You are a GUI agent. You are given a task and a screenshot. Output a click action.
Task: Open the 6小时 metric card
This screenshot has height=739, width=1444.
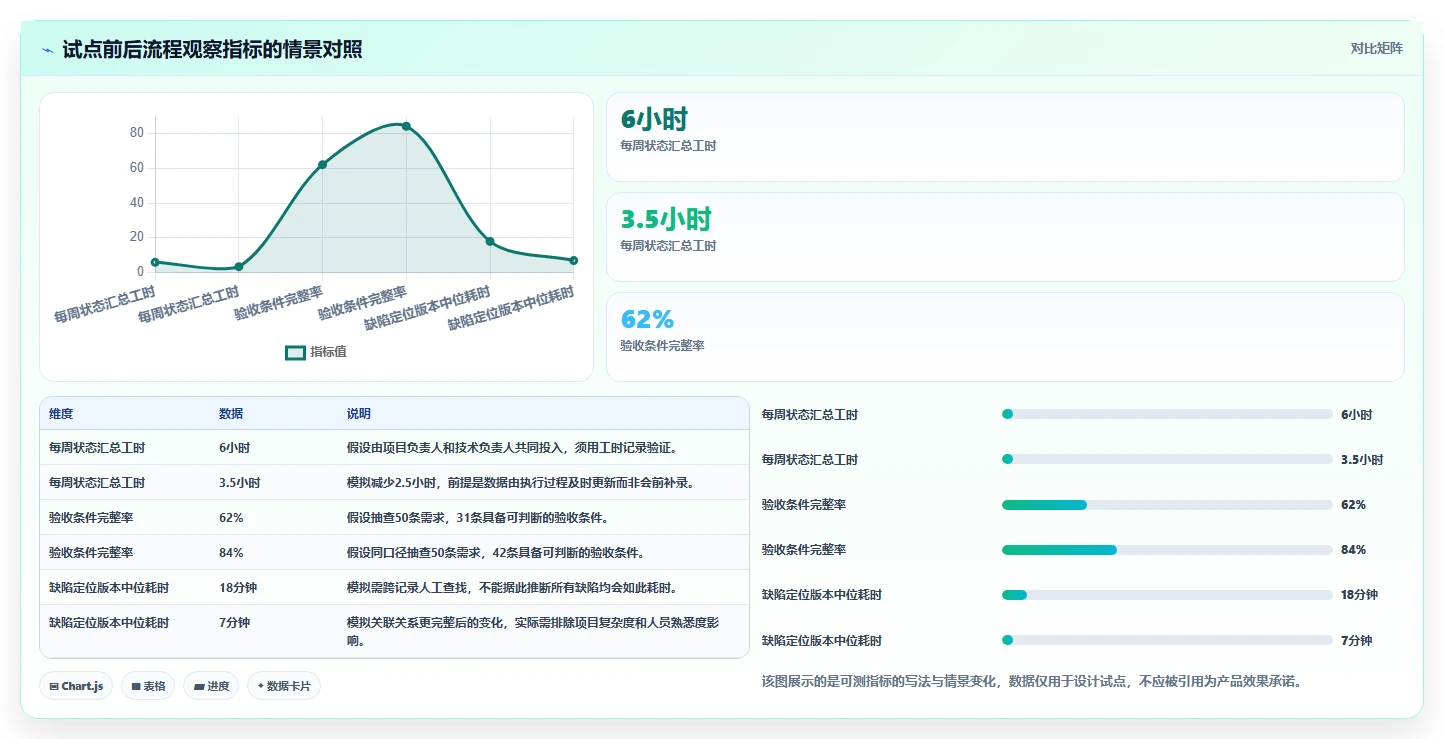(x=1005, y=137)
